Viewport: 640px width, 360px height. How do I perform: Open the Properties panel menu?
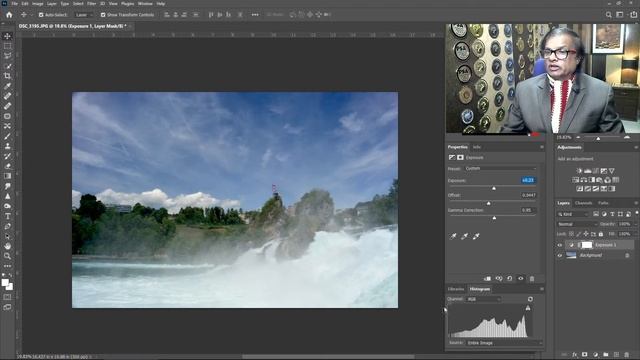(x=542, y=147)
